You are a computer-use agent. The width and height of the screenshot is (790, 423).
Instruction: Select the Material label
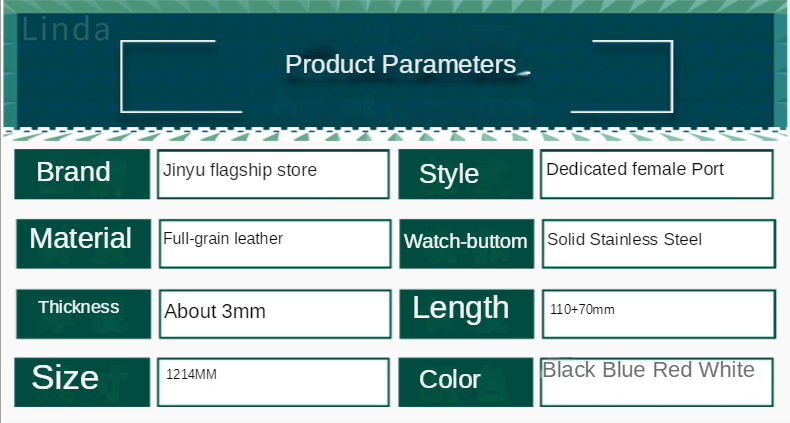click(82, 240)
